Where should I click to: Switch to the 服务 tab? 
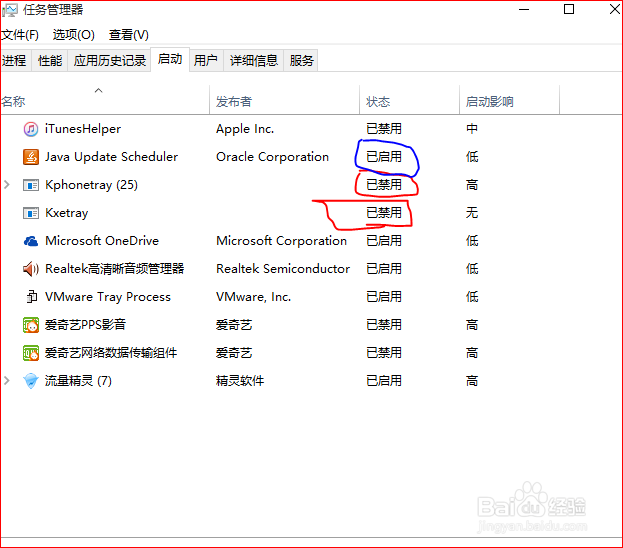[301, 60]
